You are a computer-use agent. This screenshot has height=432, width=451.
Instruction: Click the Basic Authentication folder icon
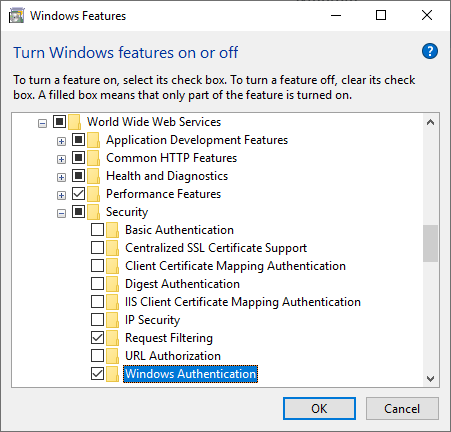pos(113,230)
